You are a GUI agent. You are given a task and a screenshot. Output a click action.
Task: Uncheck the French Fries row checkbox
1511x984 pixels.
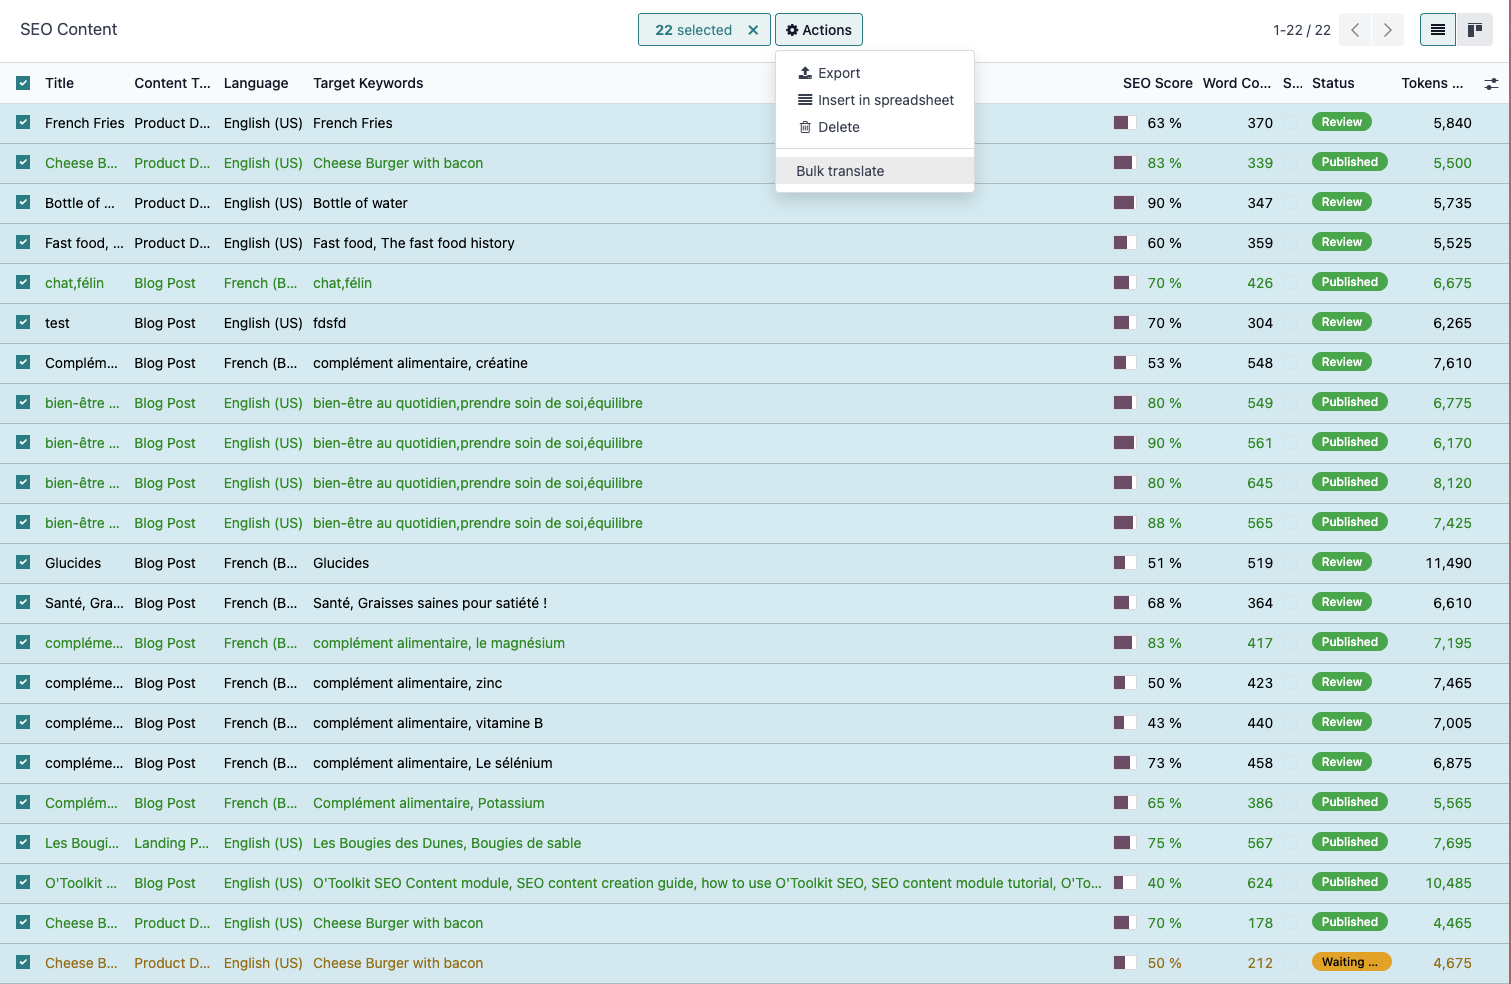[23, 122]
